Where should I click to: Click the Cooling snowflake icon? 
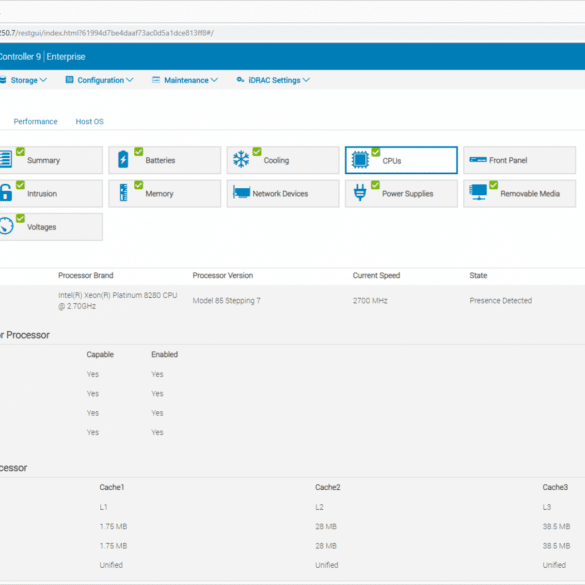(241, 159)
